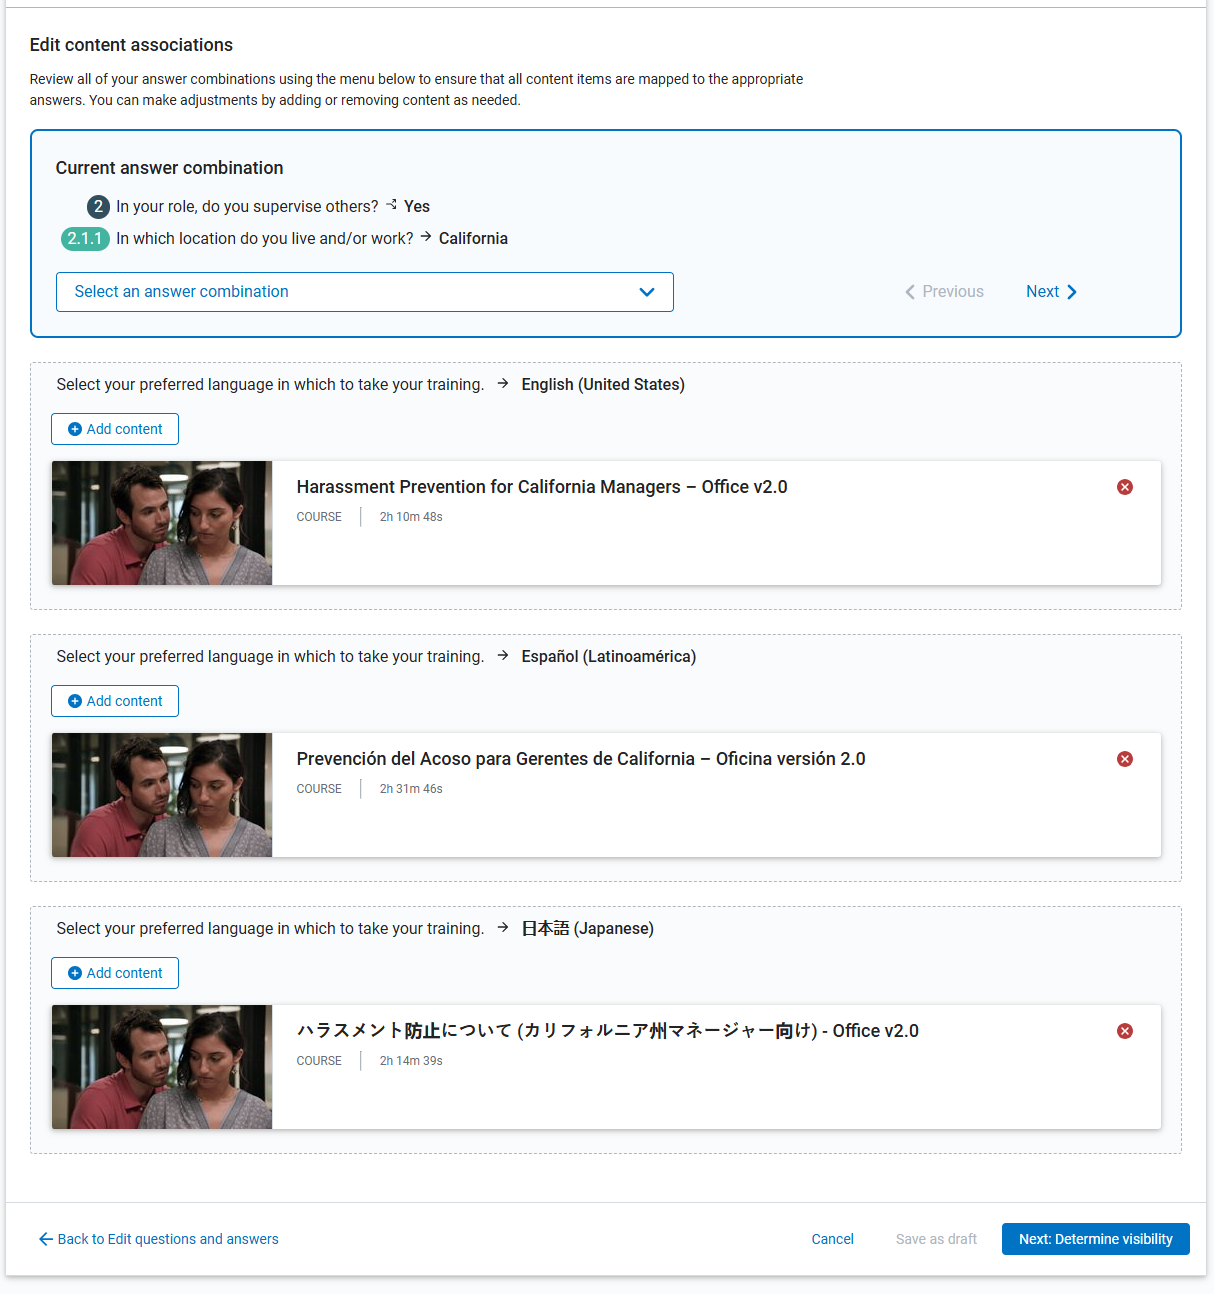The height and width of the screenshot is (1294, 1214).
Task: Click the 2h 14m 39s duration
Action: coord(411,1061)
